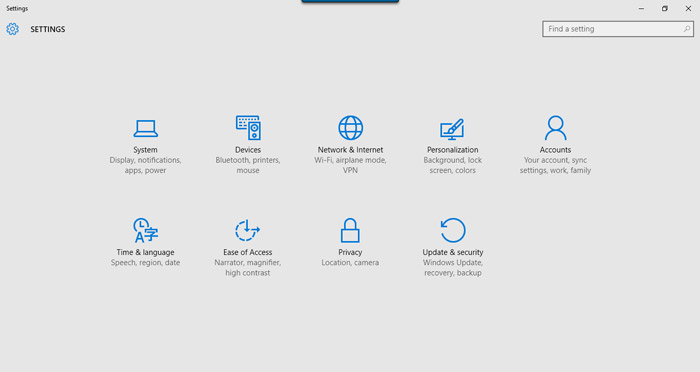Click the search magnifier icon
Screen dimensions: 700x372
pyautogui.click(x=687, y=29)
